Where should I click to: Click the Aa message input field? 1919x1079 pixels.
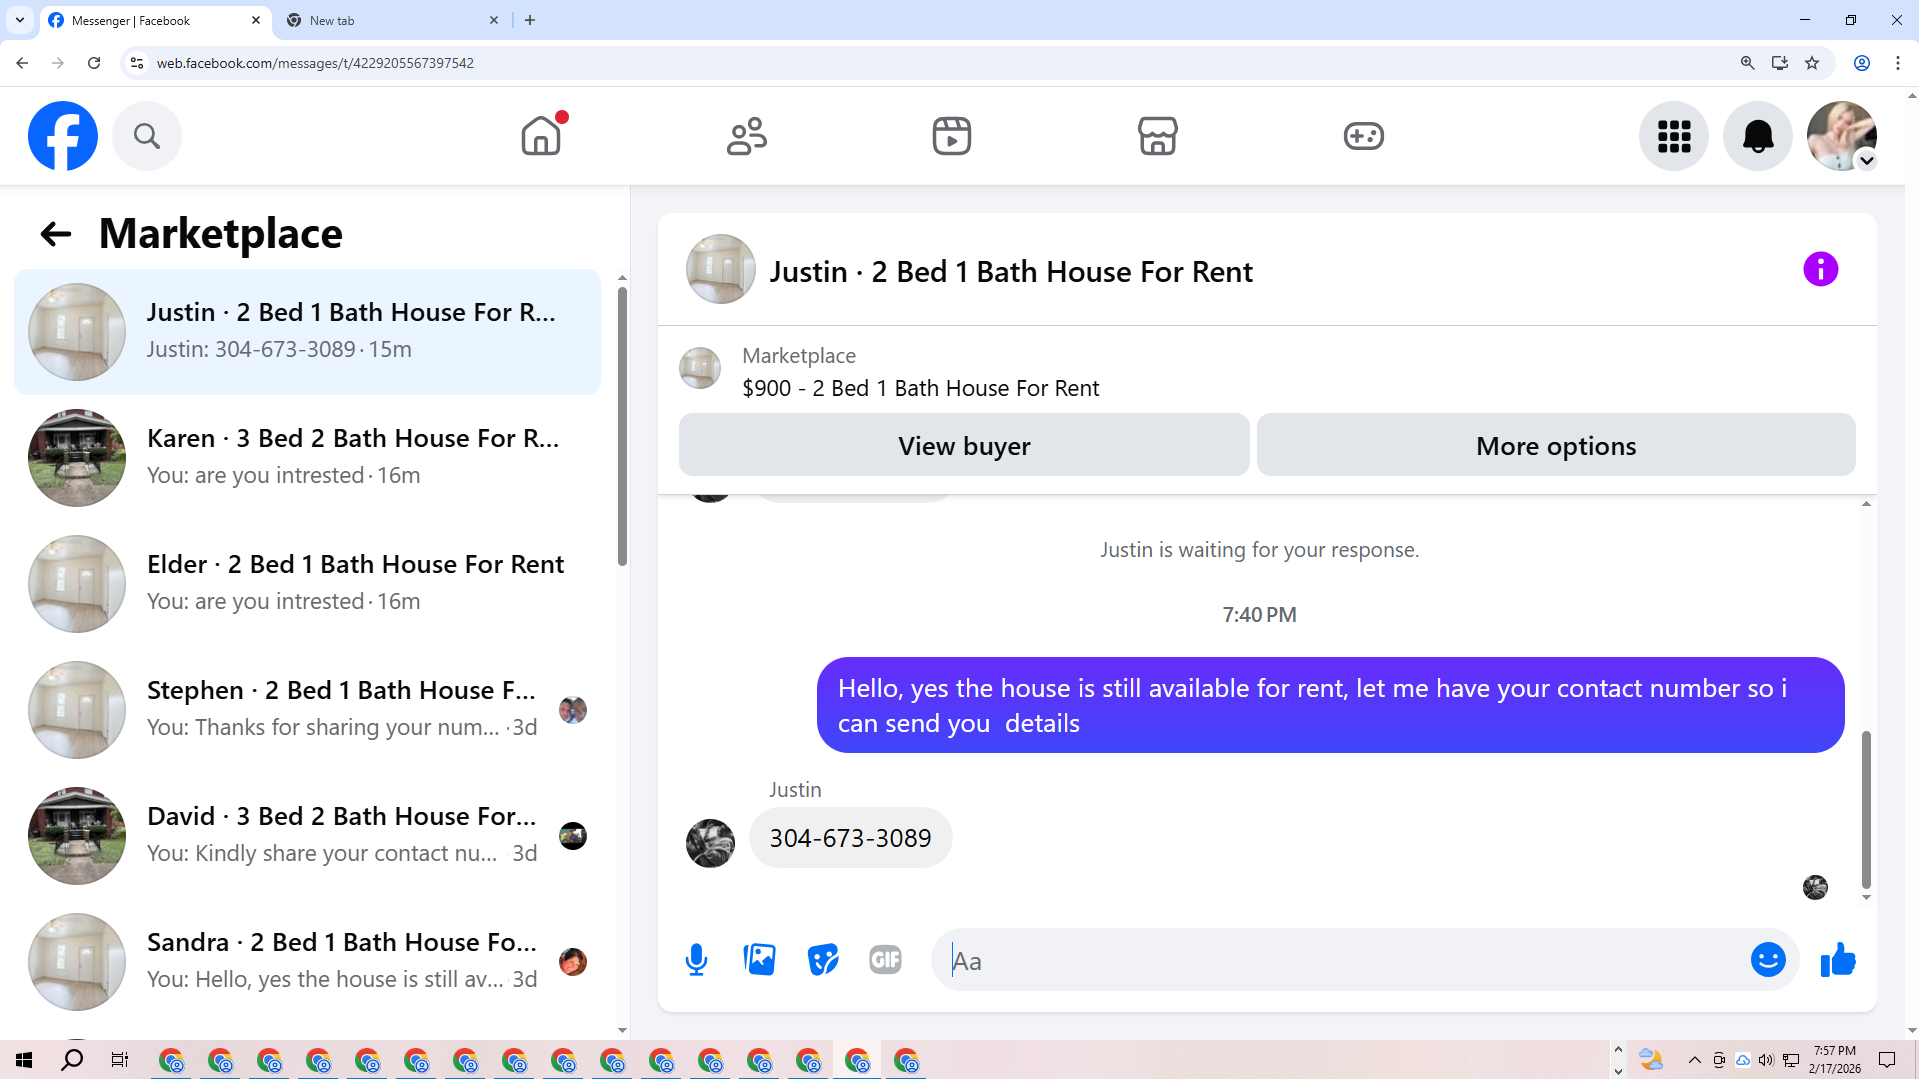(x=1340, y=961)
